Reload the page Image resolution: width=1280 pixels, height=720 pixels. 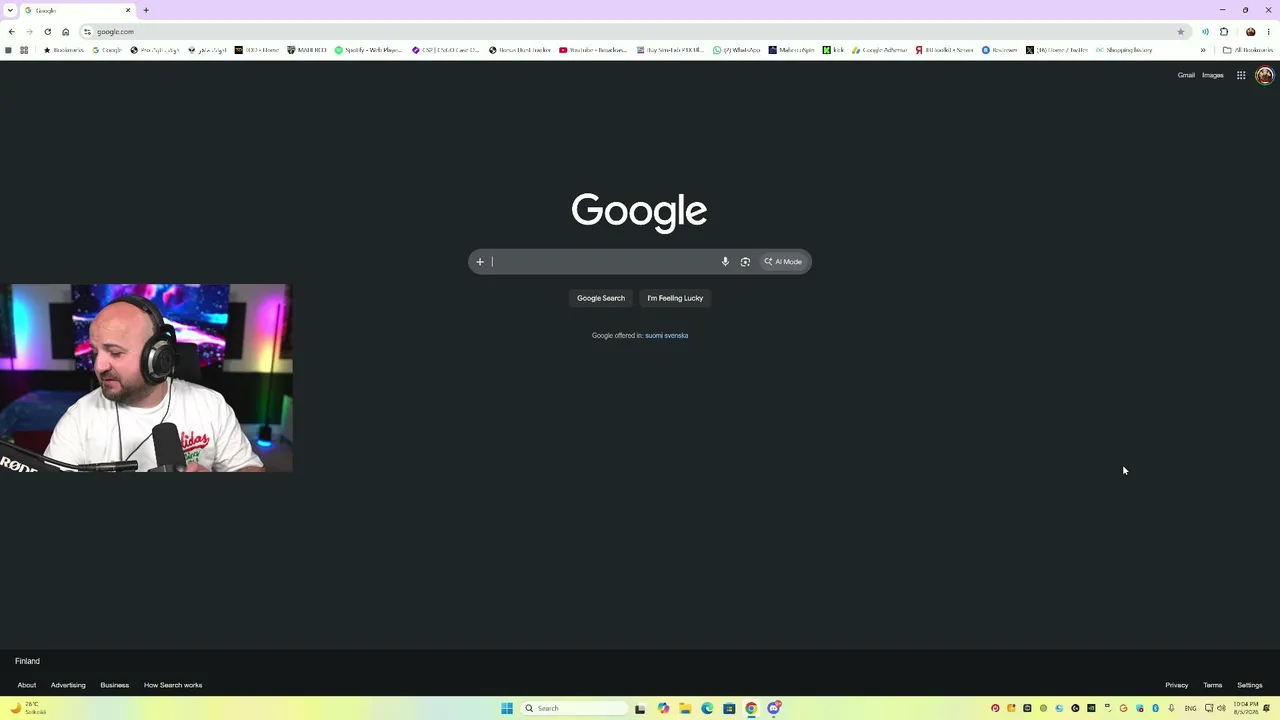(47, 32)
